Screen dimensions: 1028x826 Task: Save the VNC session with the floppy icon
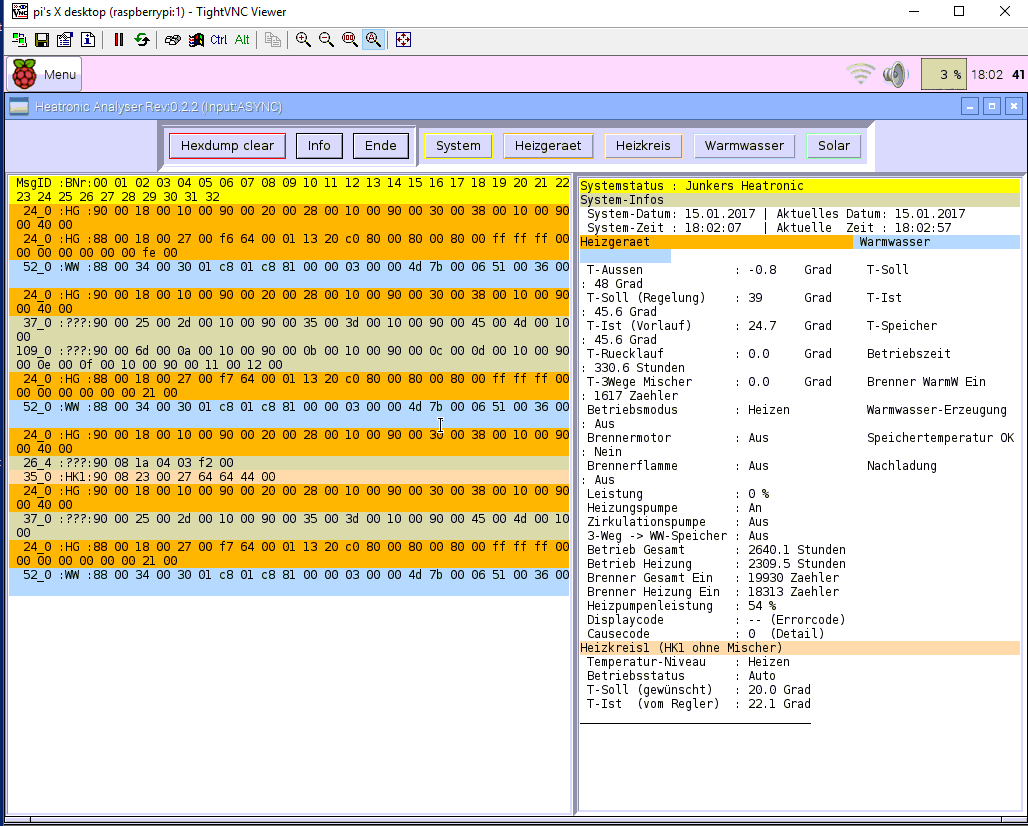41,40
